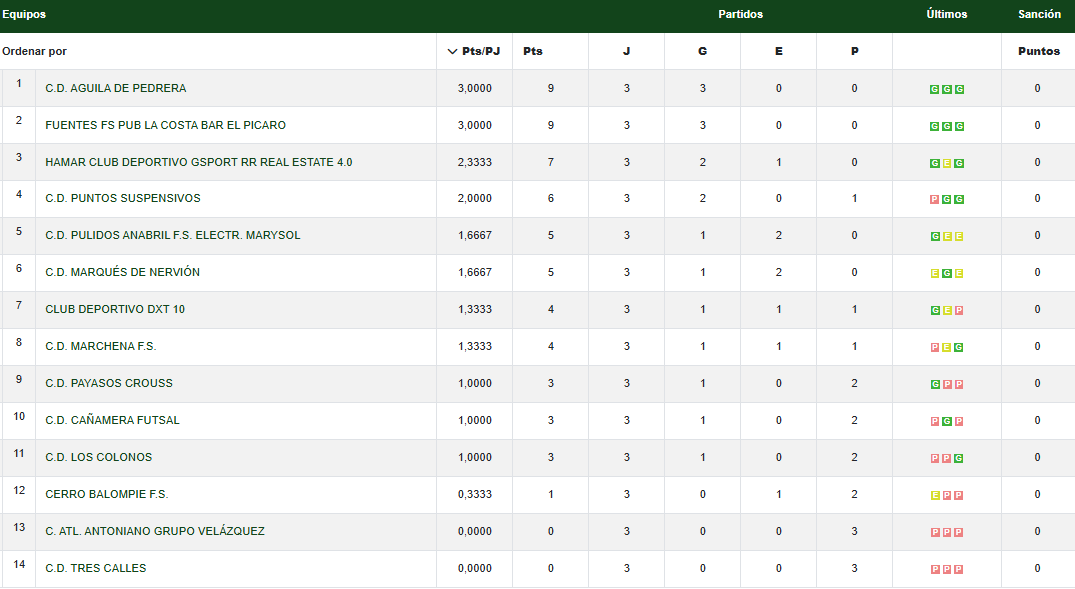
Task: Sort by the E draws column header
Action: pyautogui.click(x=778, y=51)
